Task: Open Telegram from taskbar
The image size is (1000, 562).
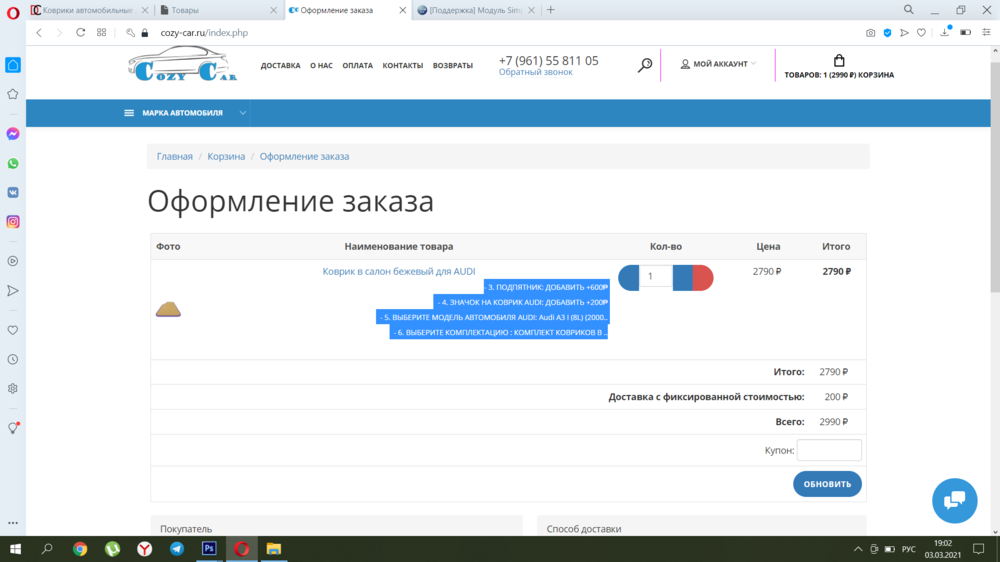Action: pos(177,549)
